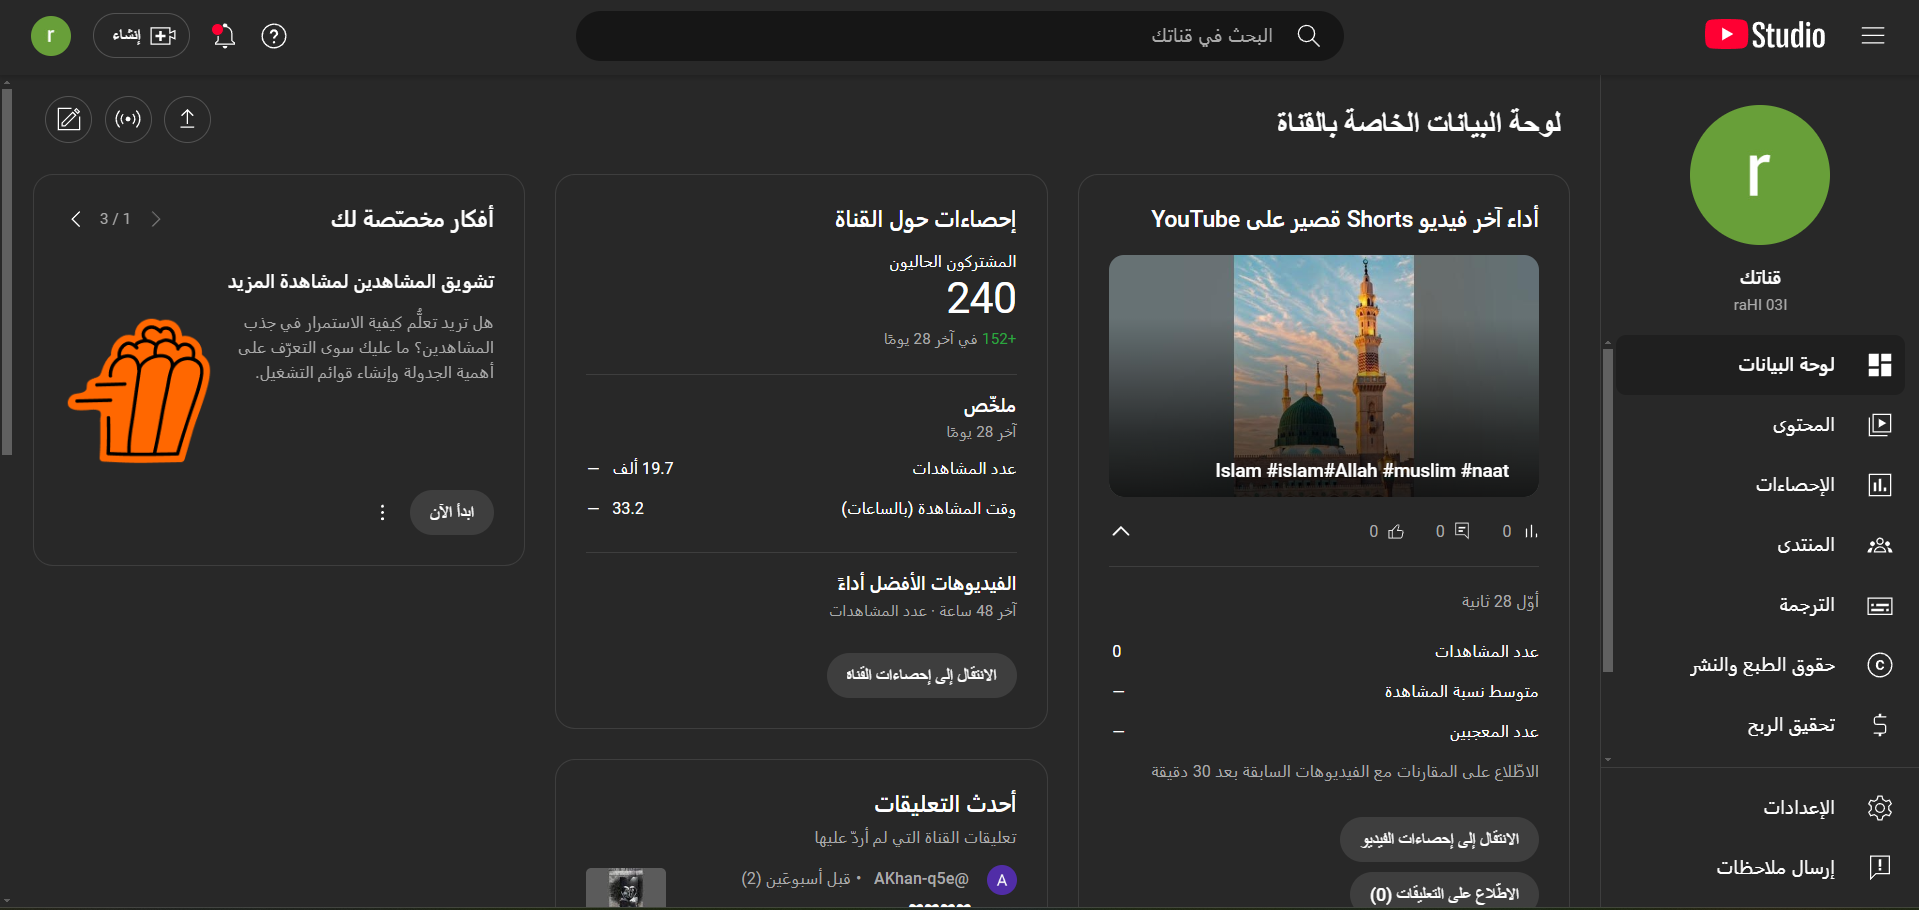
Task: Click الانتقال إلى إحصاءات الفيديو button
Action: point(1439,839)
